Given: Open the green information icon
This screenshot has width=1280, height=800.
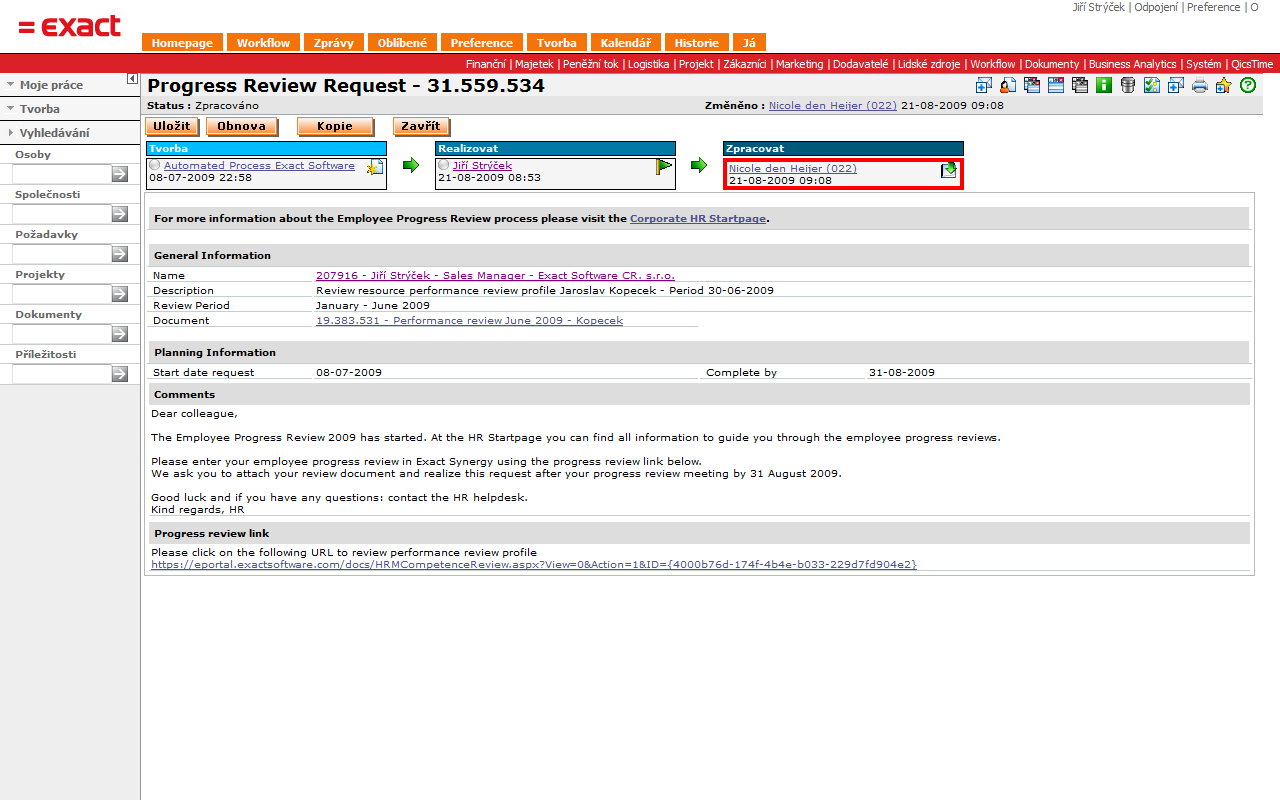Looking at the screenshot, I should click(x=1104, y=85).
